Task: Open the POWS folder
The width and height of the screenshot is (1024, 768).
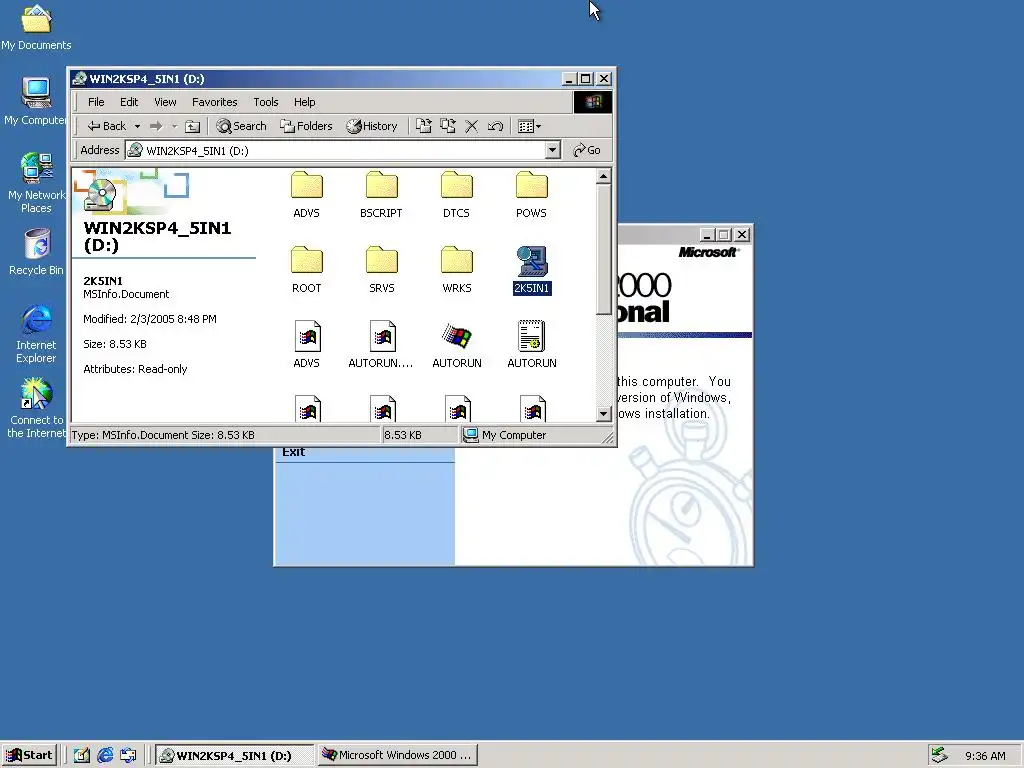Action: pos(532,194)
